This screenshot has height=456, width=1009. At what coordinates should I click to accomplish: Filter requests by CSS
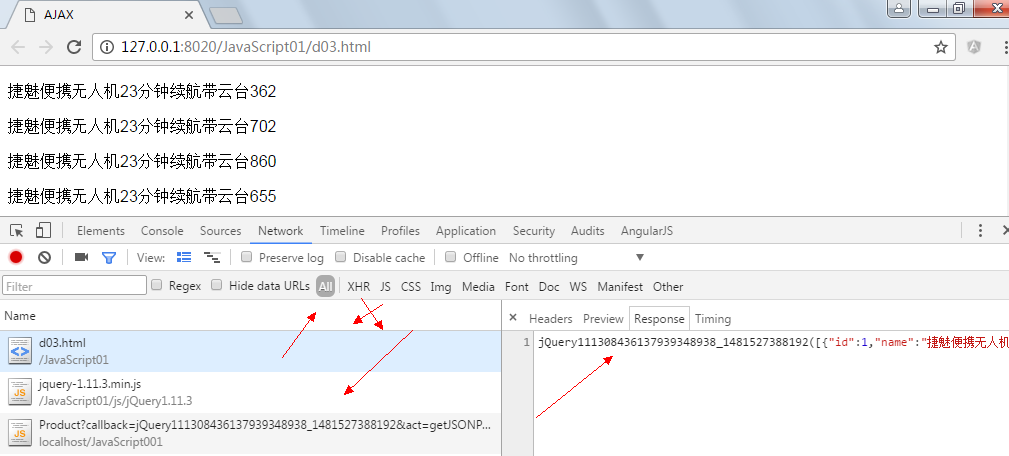[x=411, y=286]
